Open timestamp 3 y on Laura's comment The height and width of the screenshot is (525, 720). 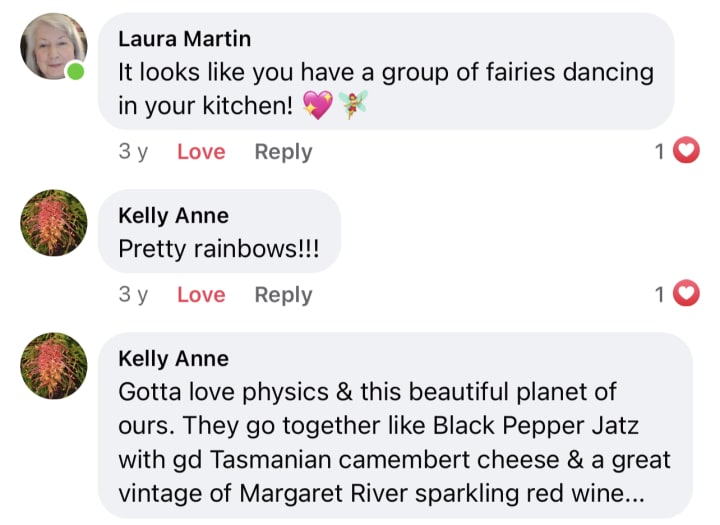pyautogui.click(x=133, y=152)
